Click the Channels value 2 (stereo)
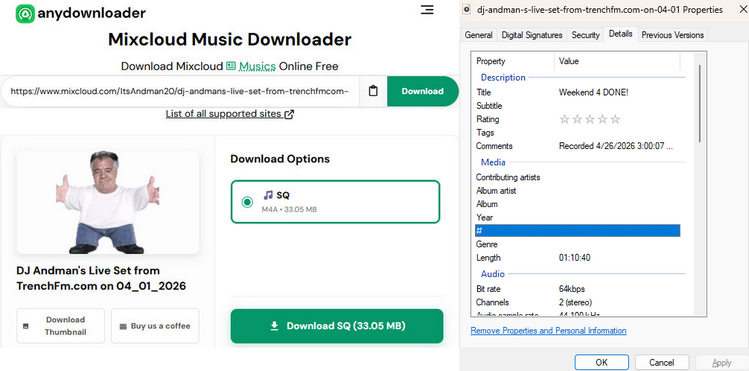Image resolution: width=749 pixels, height=371 pixels. (x=576, y=302)
